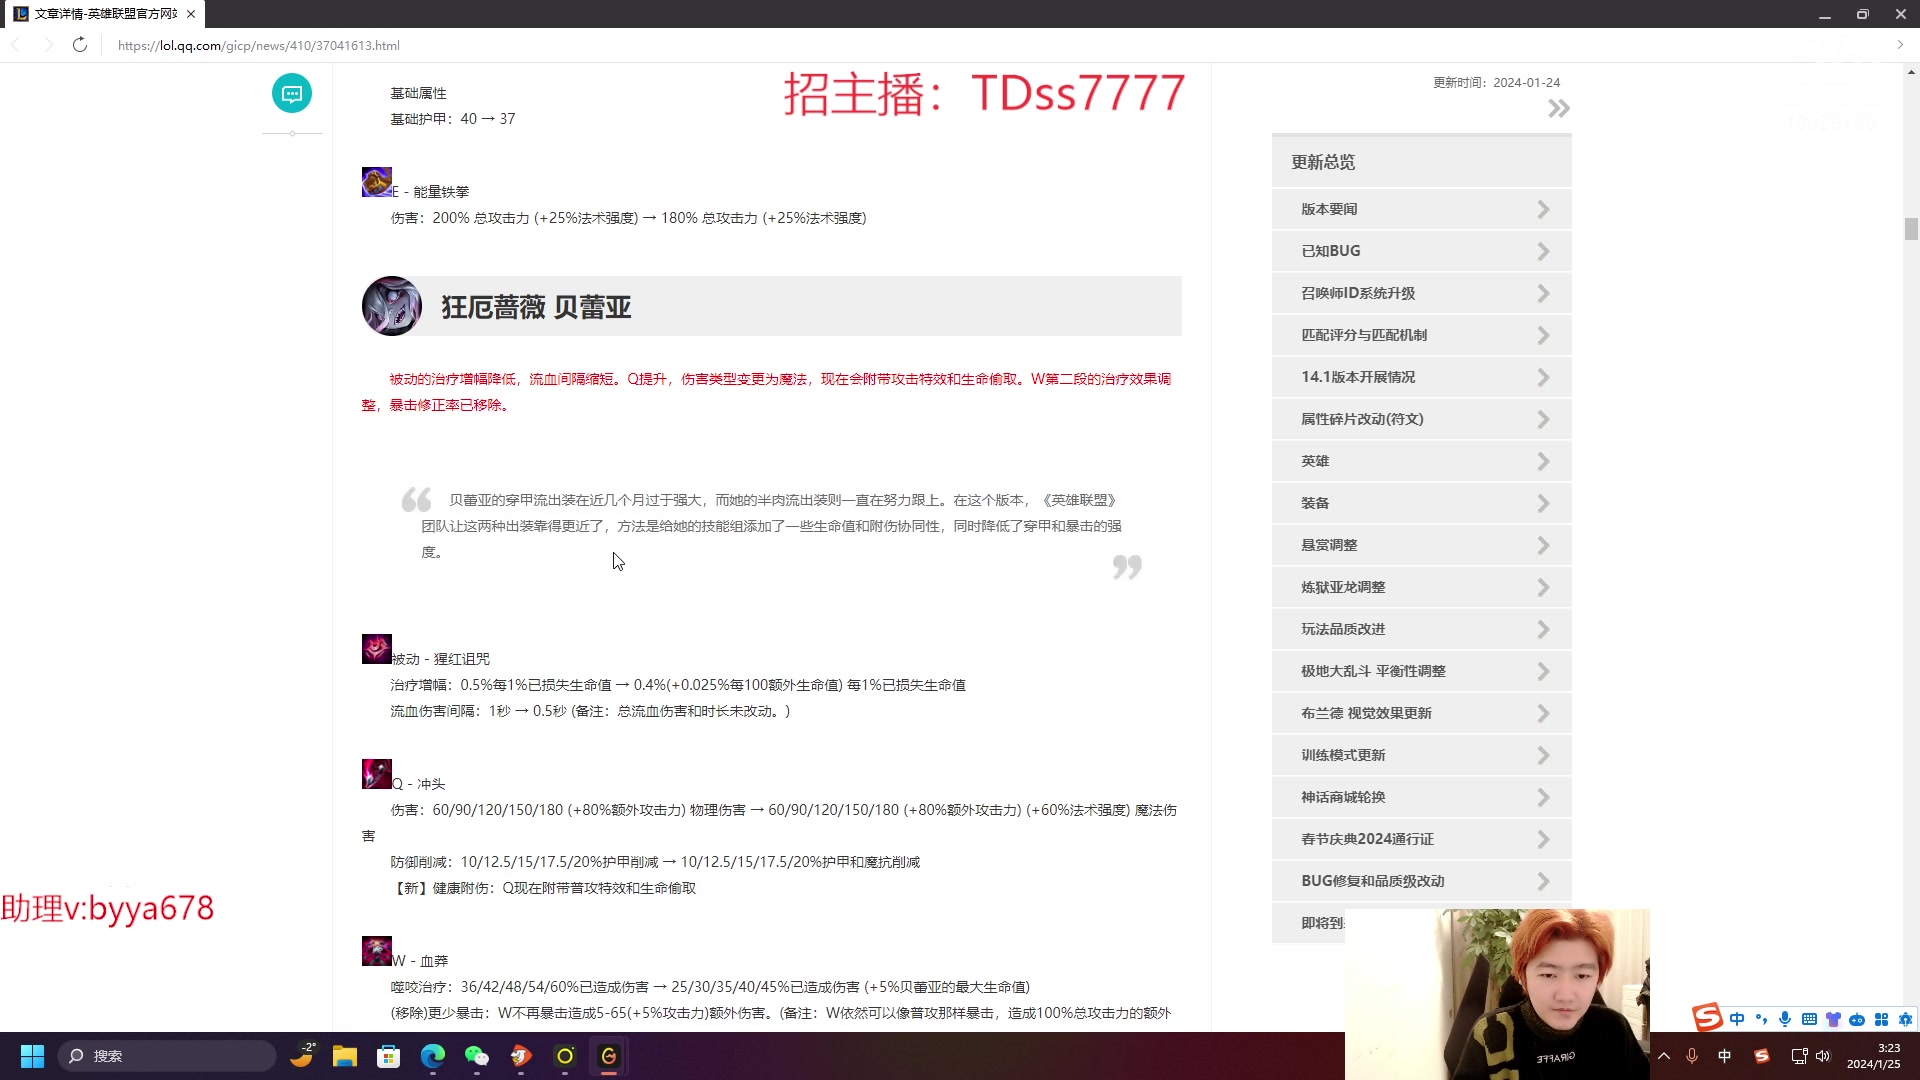Click the Q 冲头 ability icon

pos(377,774)
